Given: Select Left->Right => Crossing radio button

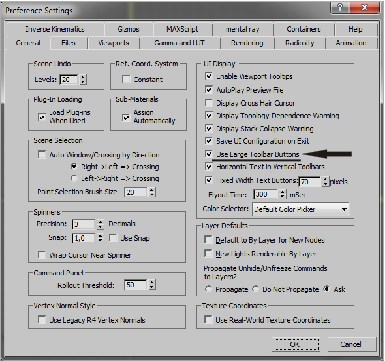Looking at the screenshot, I should click(x=74, y=179).
